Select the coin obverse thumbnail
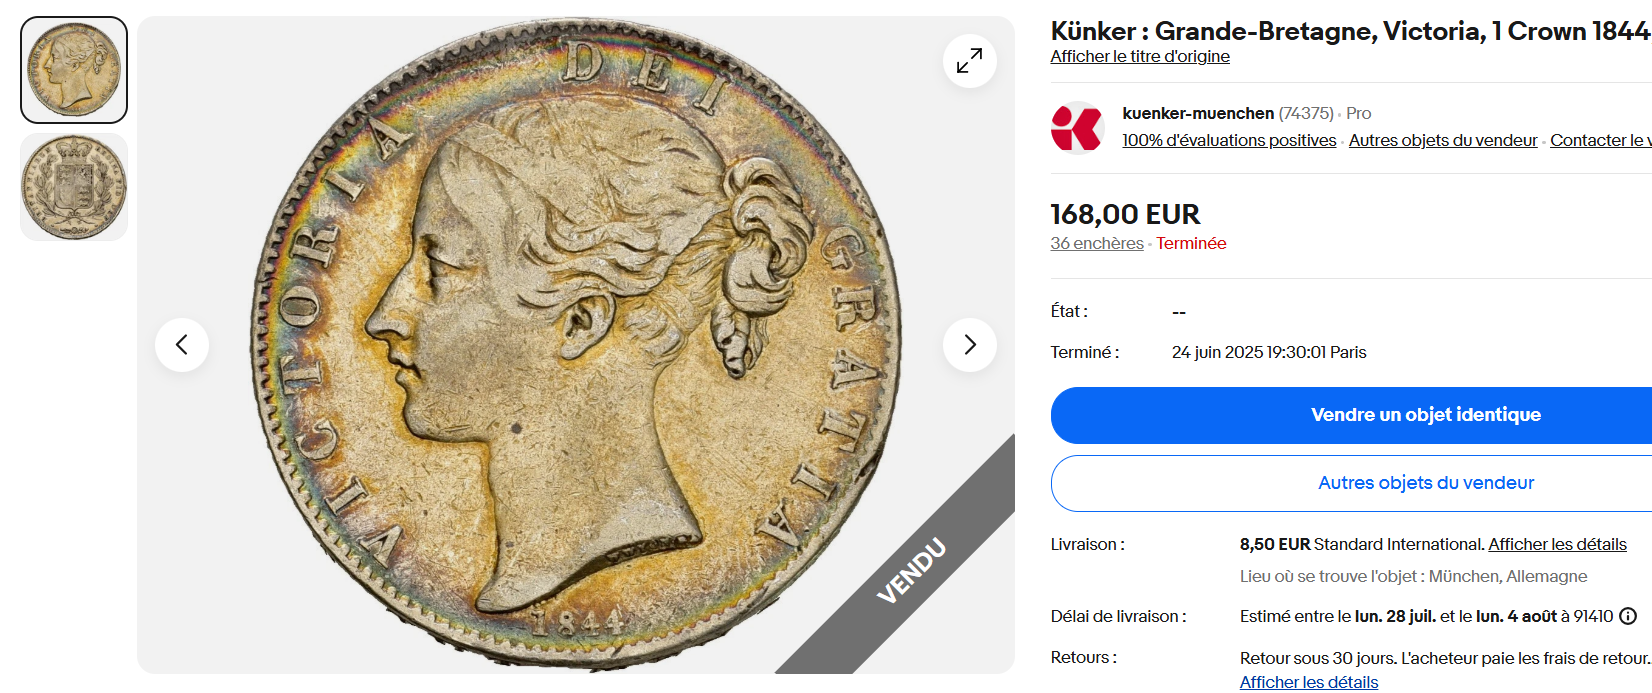 [74, 70]
